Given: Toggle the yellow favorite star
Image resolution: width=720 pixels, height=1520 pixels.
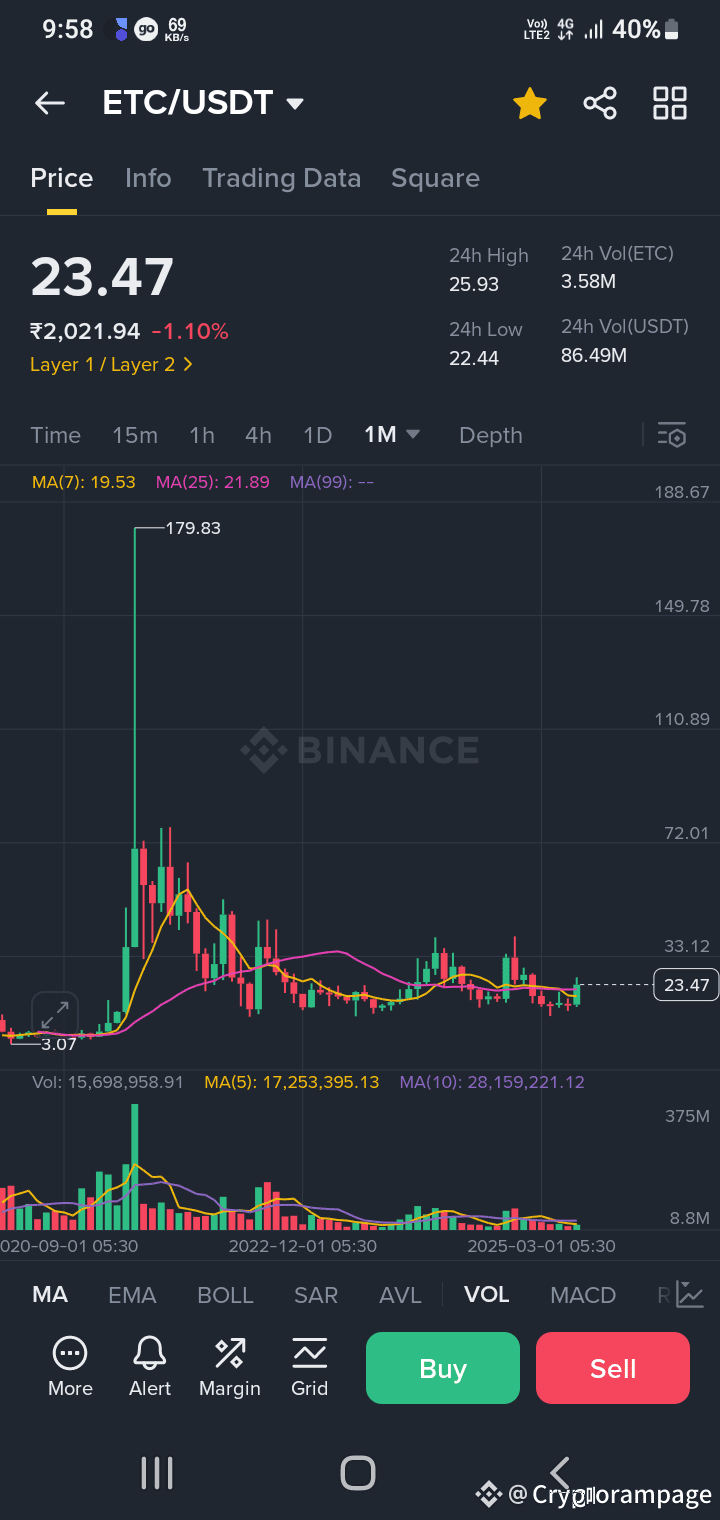Looking at the screenshot, I should click(530, 103).
